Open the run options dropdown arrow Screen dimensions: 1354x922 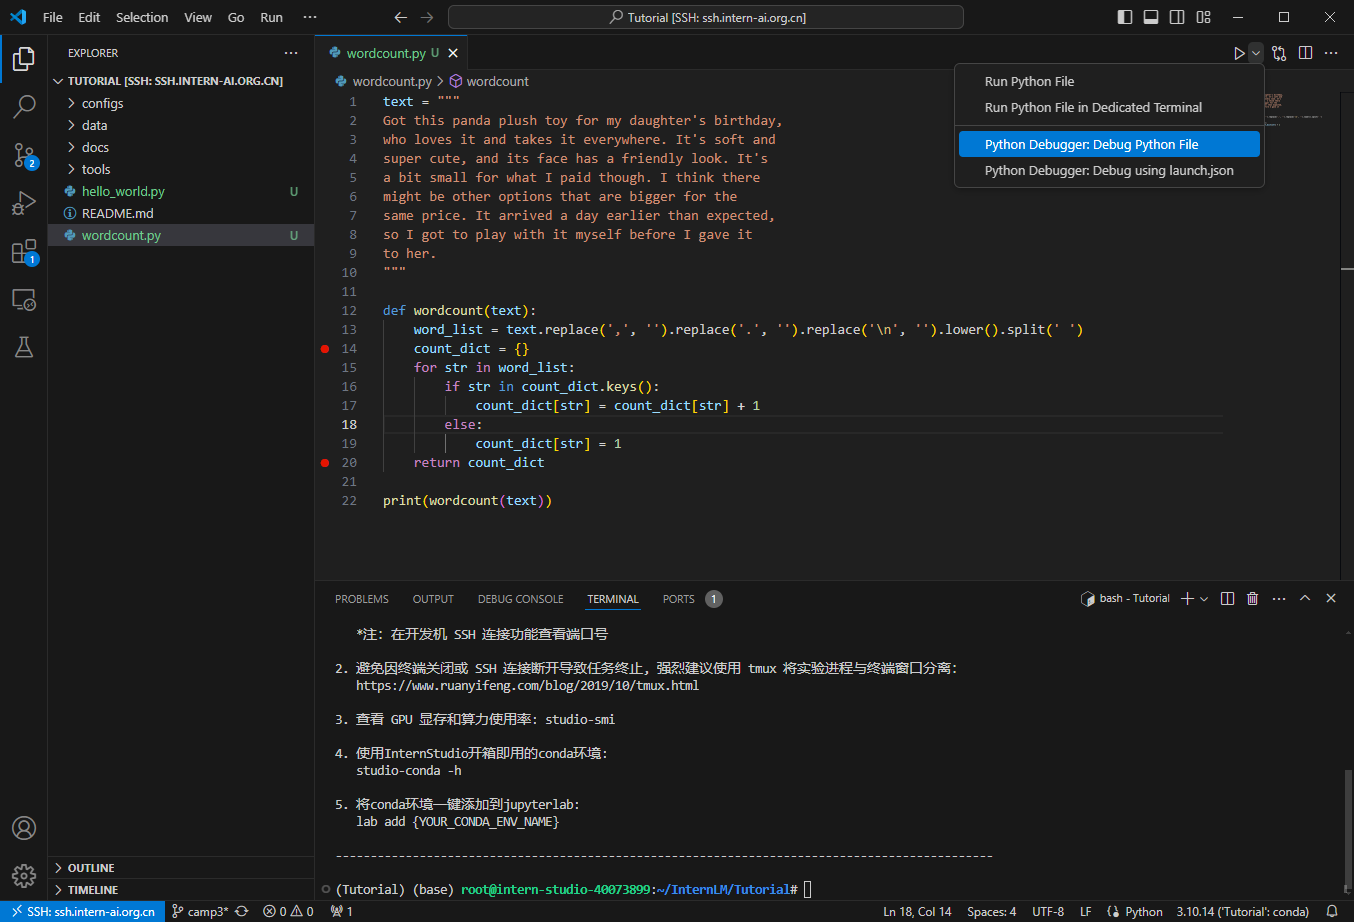1256,53
